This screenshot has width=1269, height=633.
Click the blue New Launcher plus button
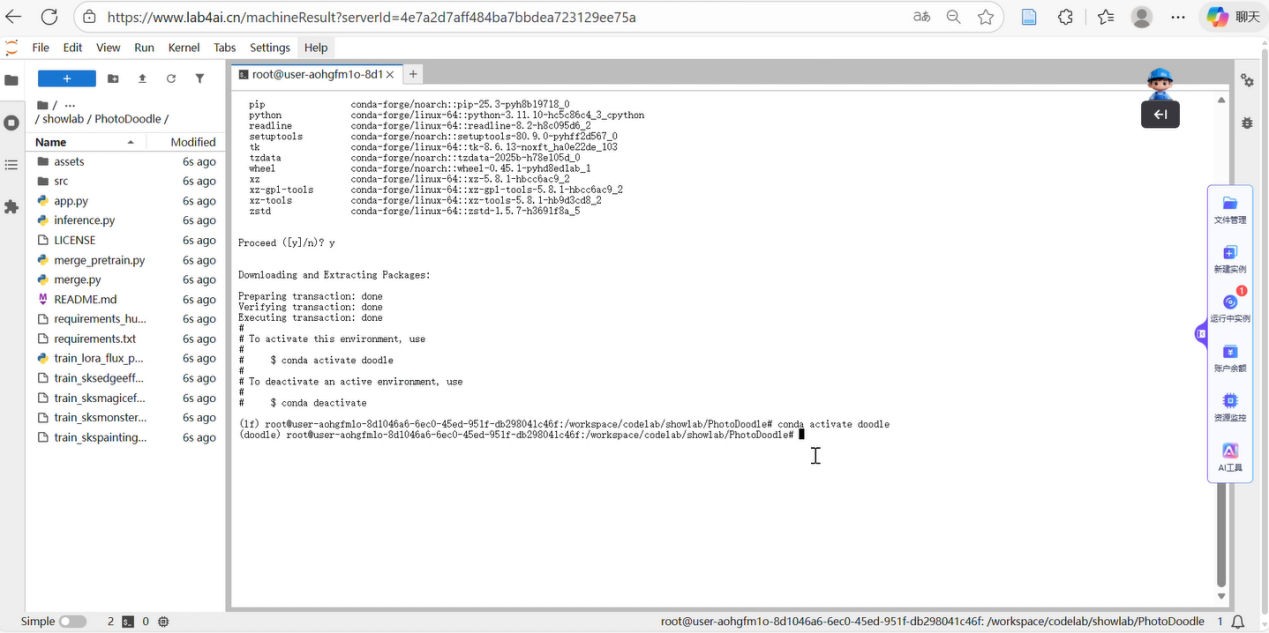(67, 79)
